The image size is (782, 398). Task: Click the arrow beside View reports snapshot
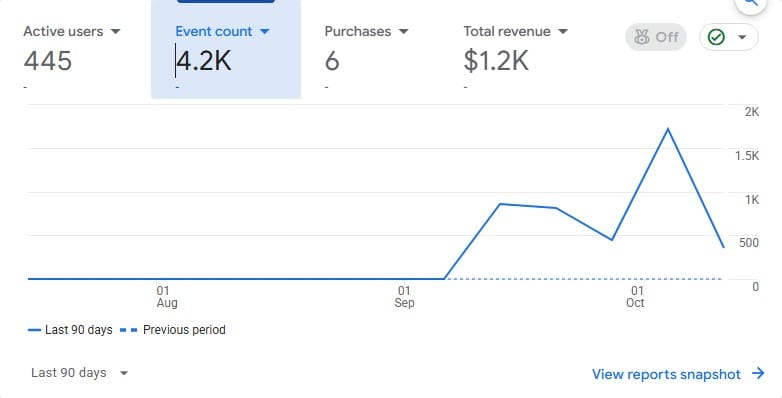tap(758, 373)
